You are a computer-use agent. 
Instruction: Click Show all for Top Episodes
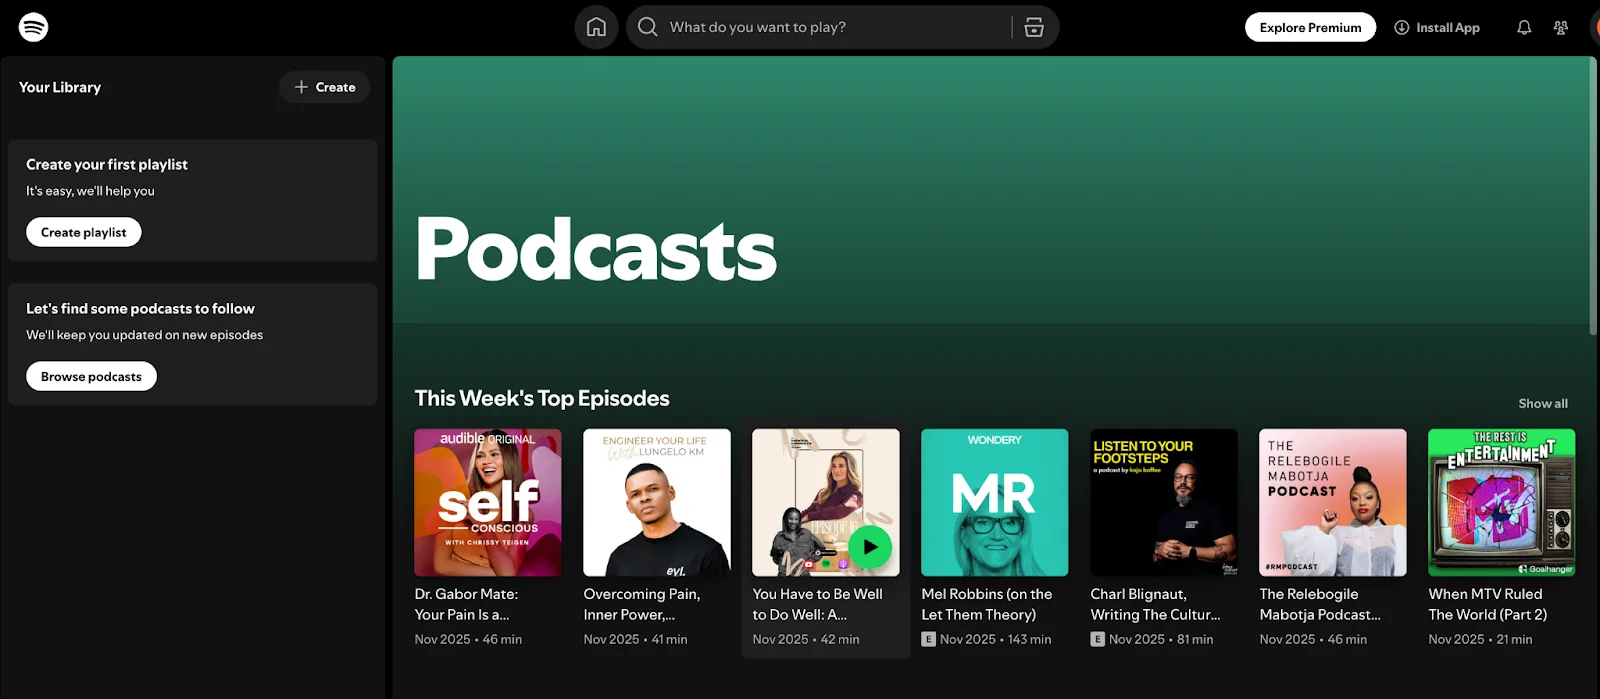click(1543, 404)
